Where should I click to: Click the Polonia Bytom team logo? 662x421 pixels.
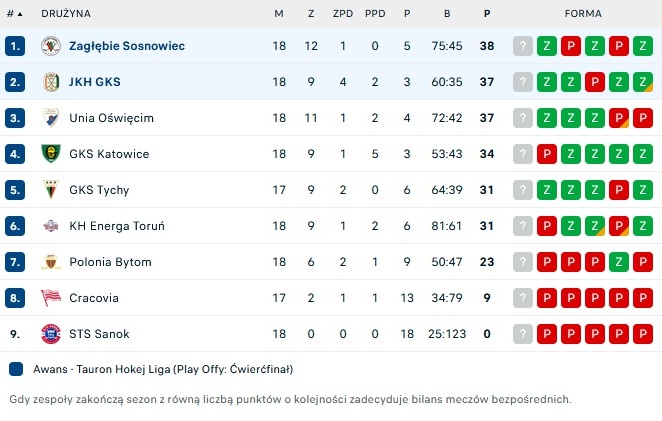pos(51,262)
